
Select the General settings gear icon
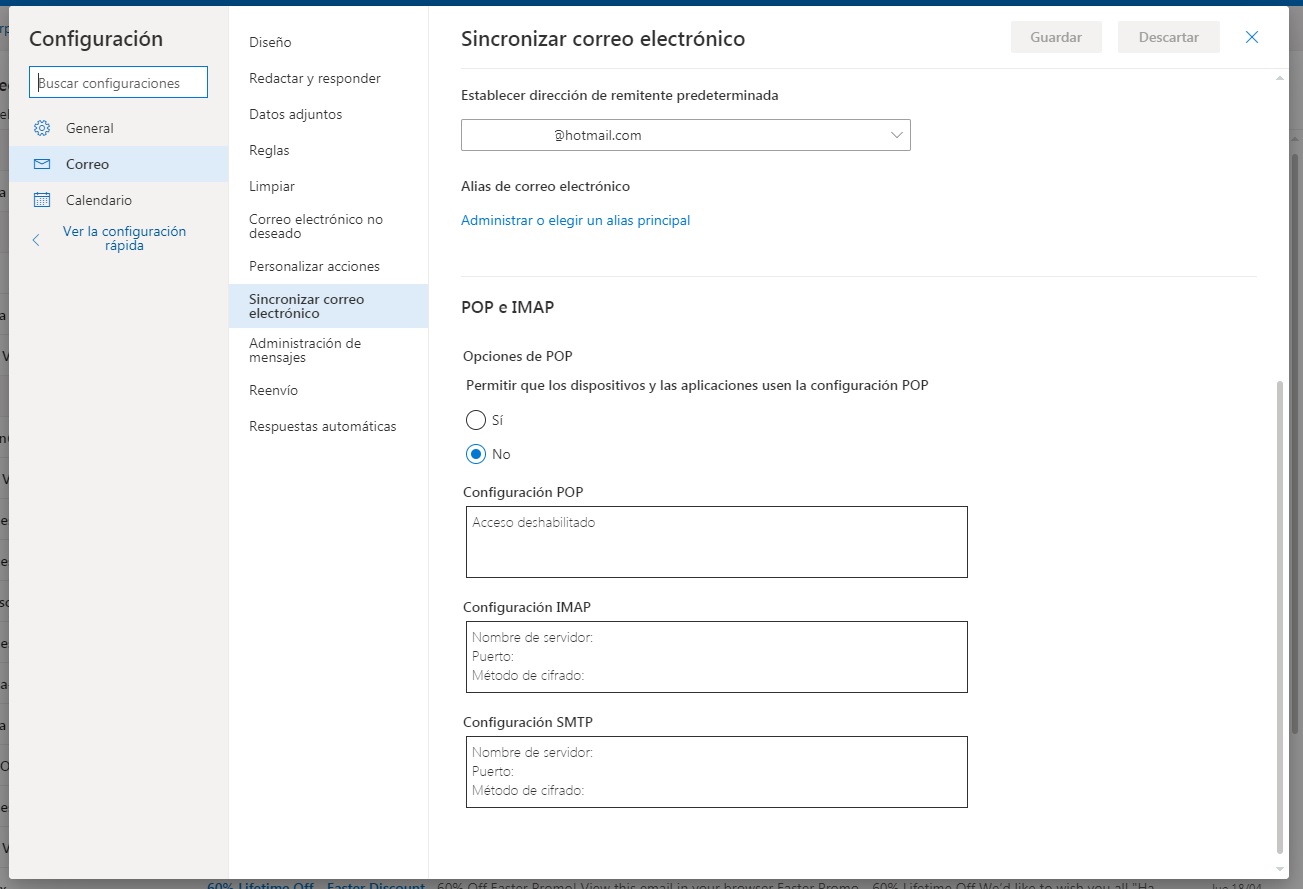point(41,128)
